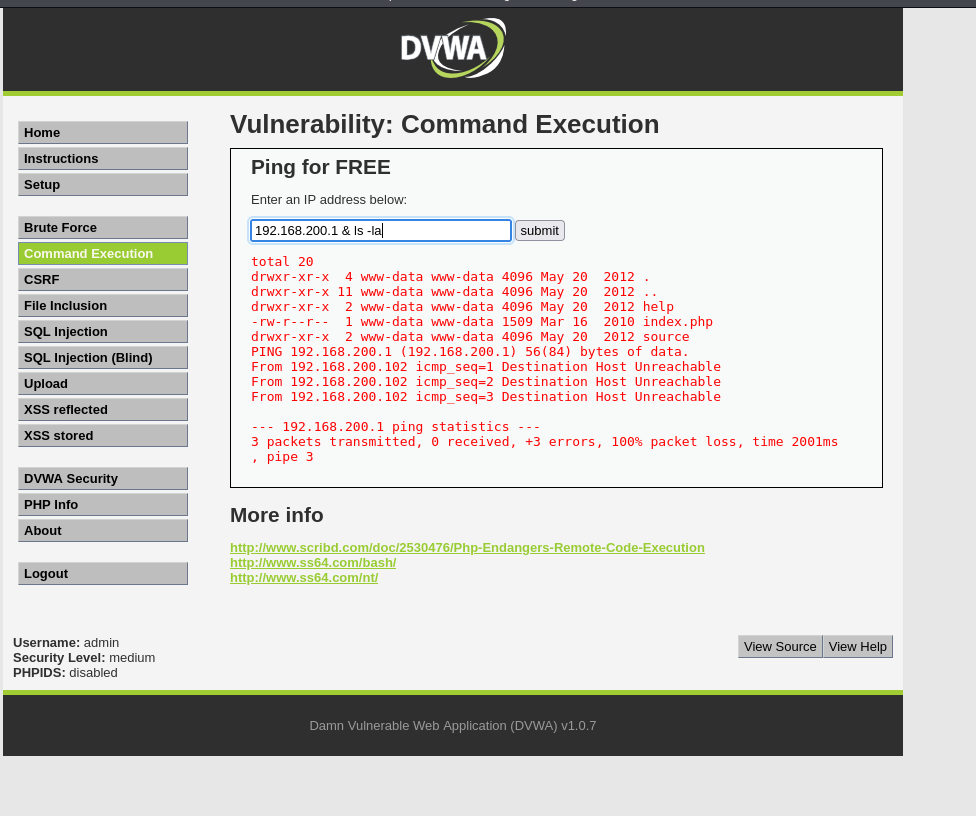
Task: Click the '3 packets transmitted' summary line
Action: pos(545,442)
